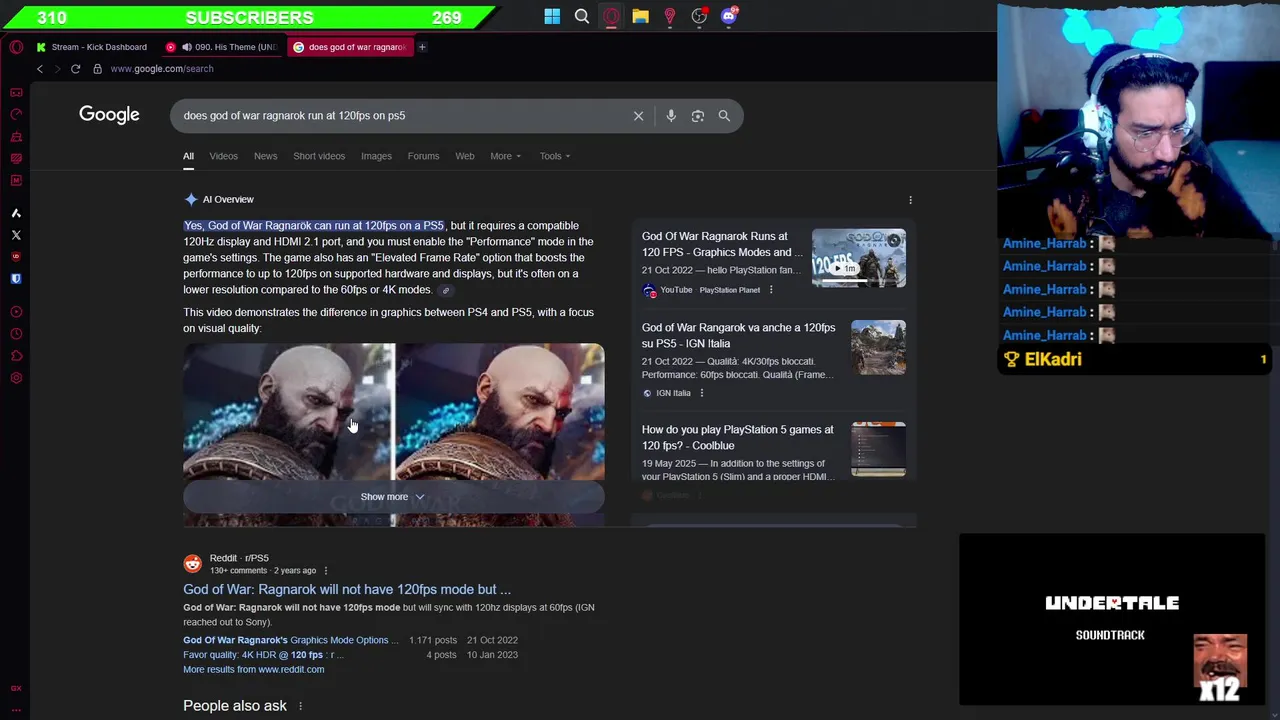Open Extensions cube icon in sidebar

(16, 356)
